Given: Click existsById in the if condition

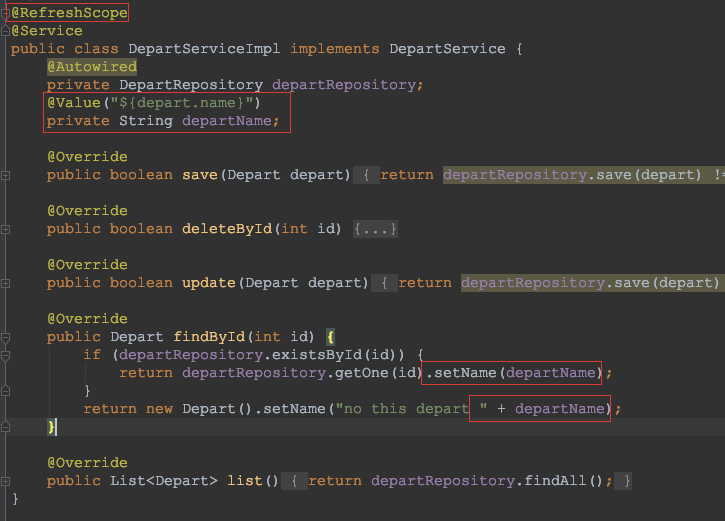Looking at the screenshot, I should (x=317, y=355).
